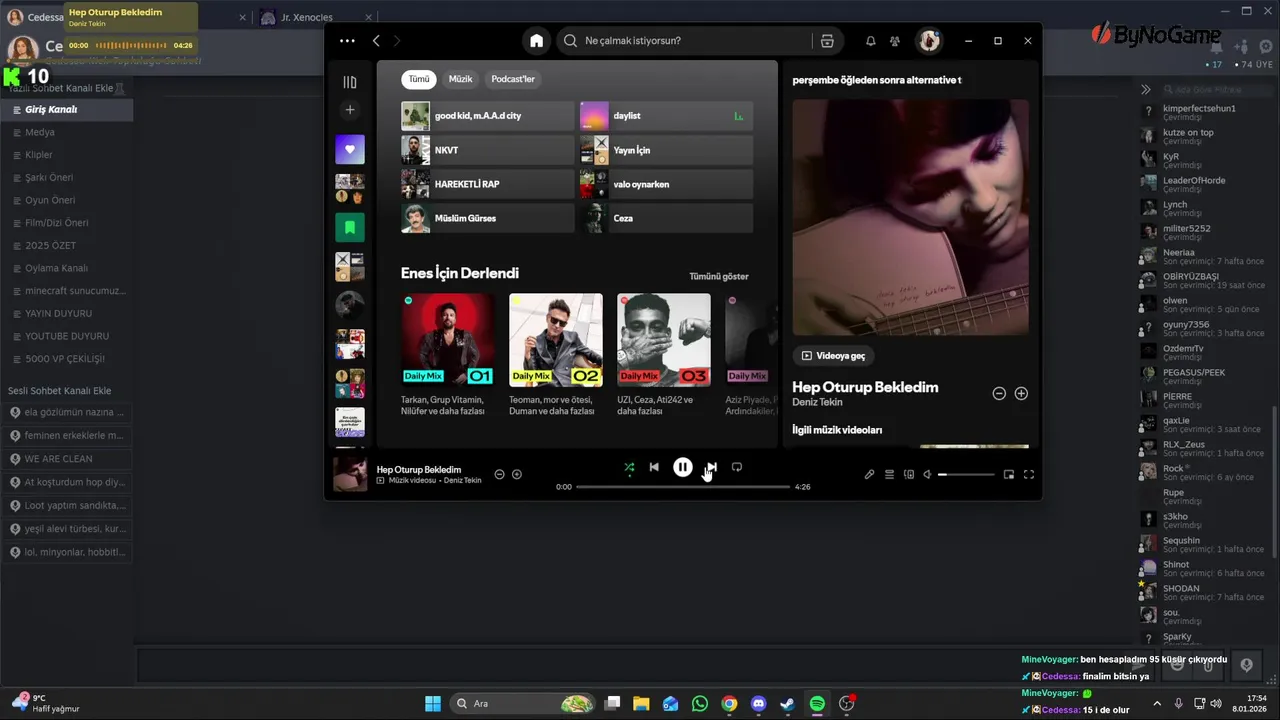Open Liked Songs in sidebar

pos(350,149)
